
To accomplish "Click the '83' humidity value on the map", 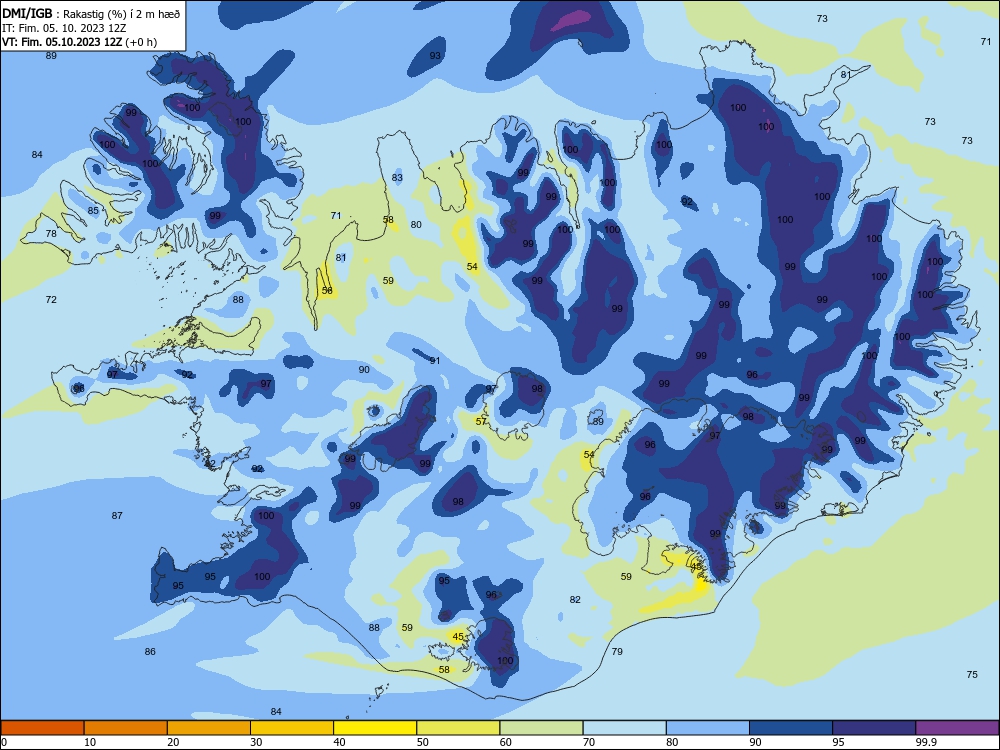I will 397,177.
